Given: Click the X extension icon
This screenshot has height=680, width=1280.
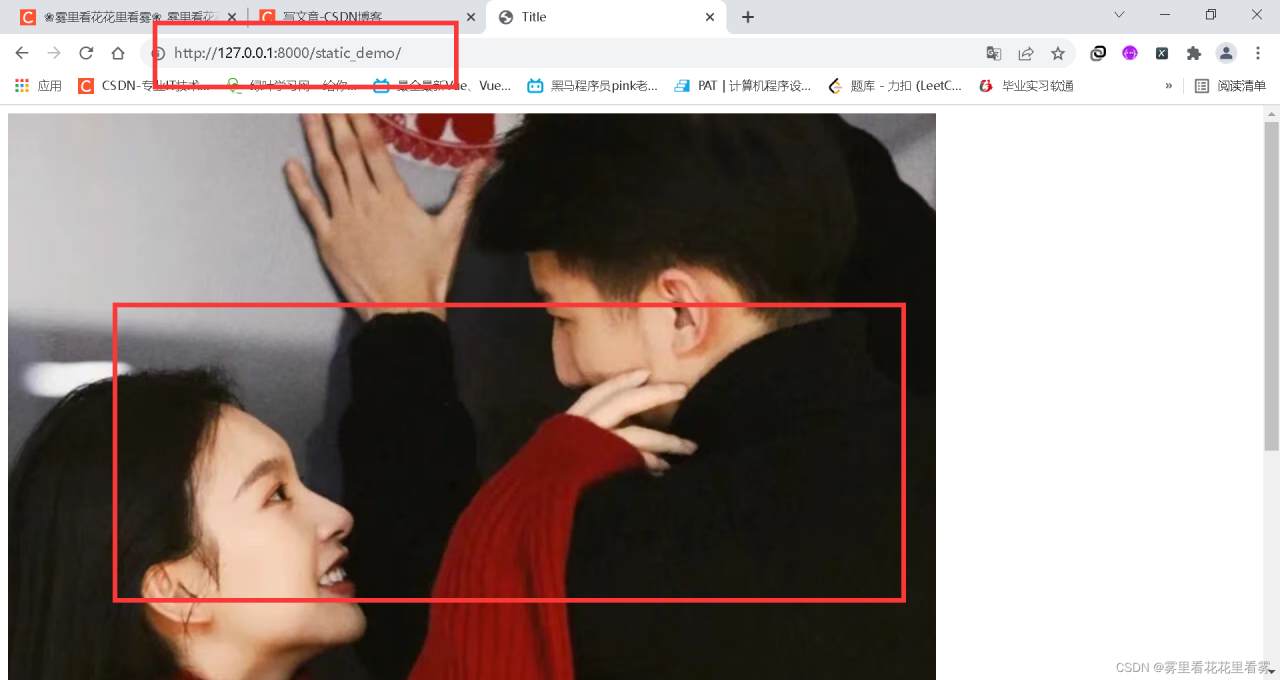Looking at the screenshot, I should point(1162,53).
